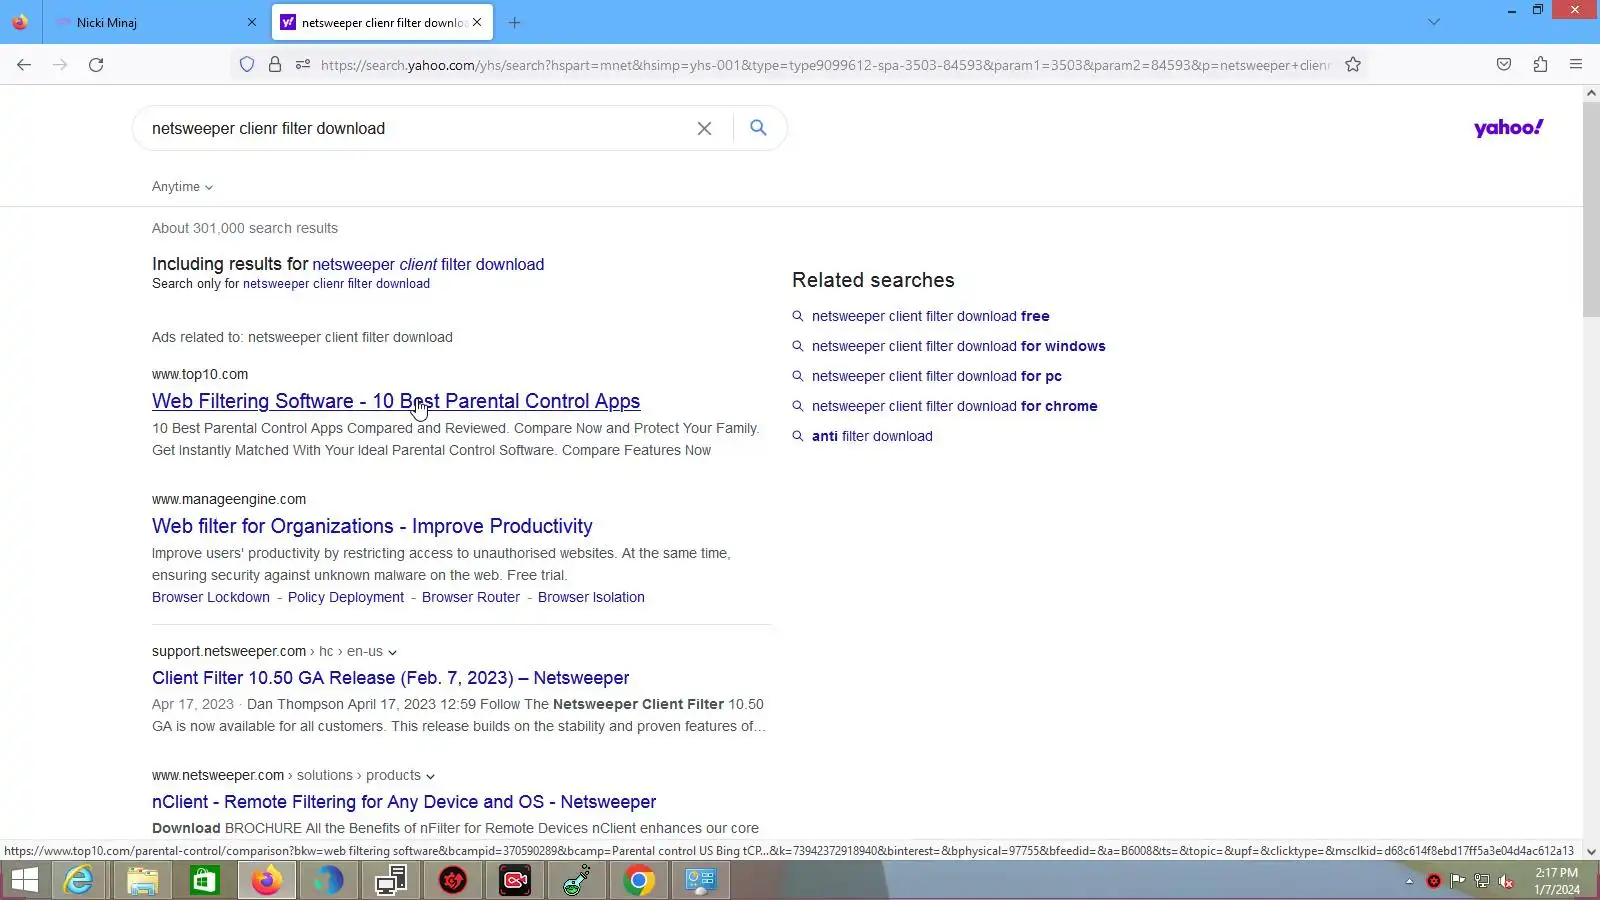Select related search 'for pc'

[936, 376]
